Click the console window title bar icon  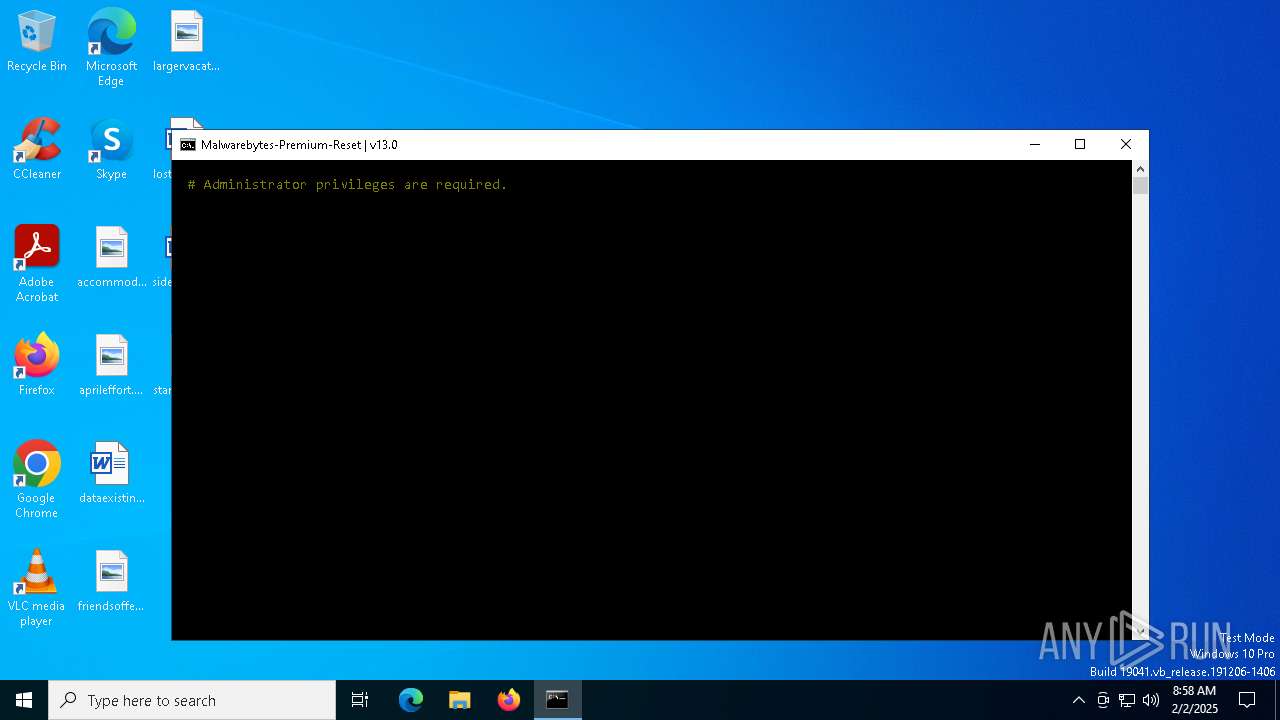click(x=187, y=145)
